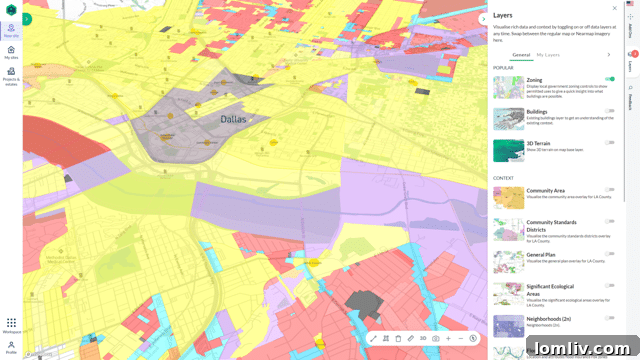Click the Community Area title
This screenshot has height=360, width=640.
click(546, 191)
